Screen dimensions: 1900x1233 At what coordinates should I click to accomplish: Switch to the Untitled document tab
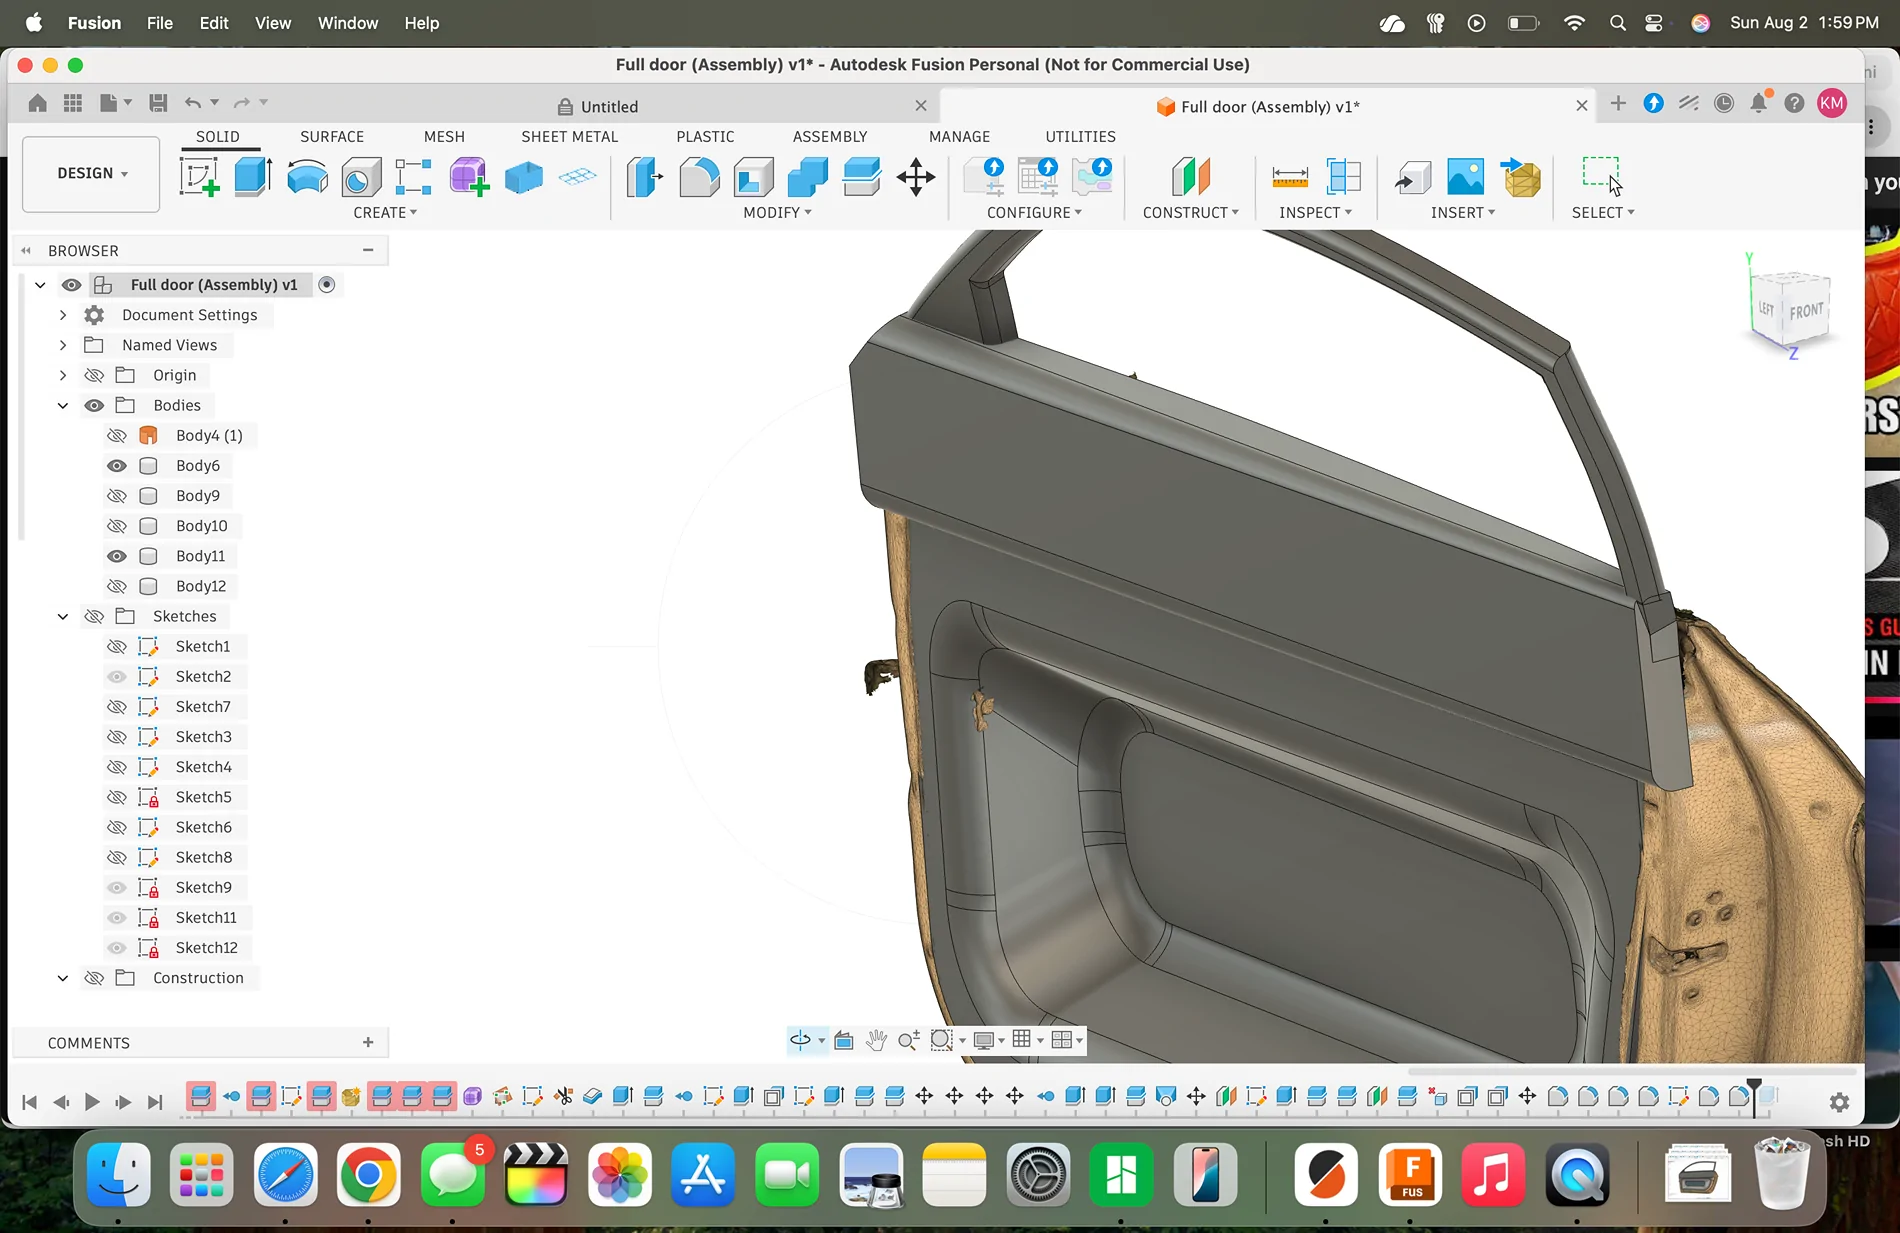pyautogui.click(x=609, y=106)
